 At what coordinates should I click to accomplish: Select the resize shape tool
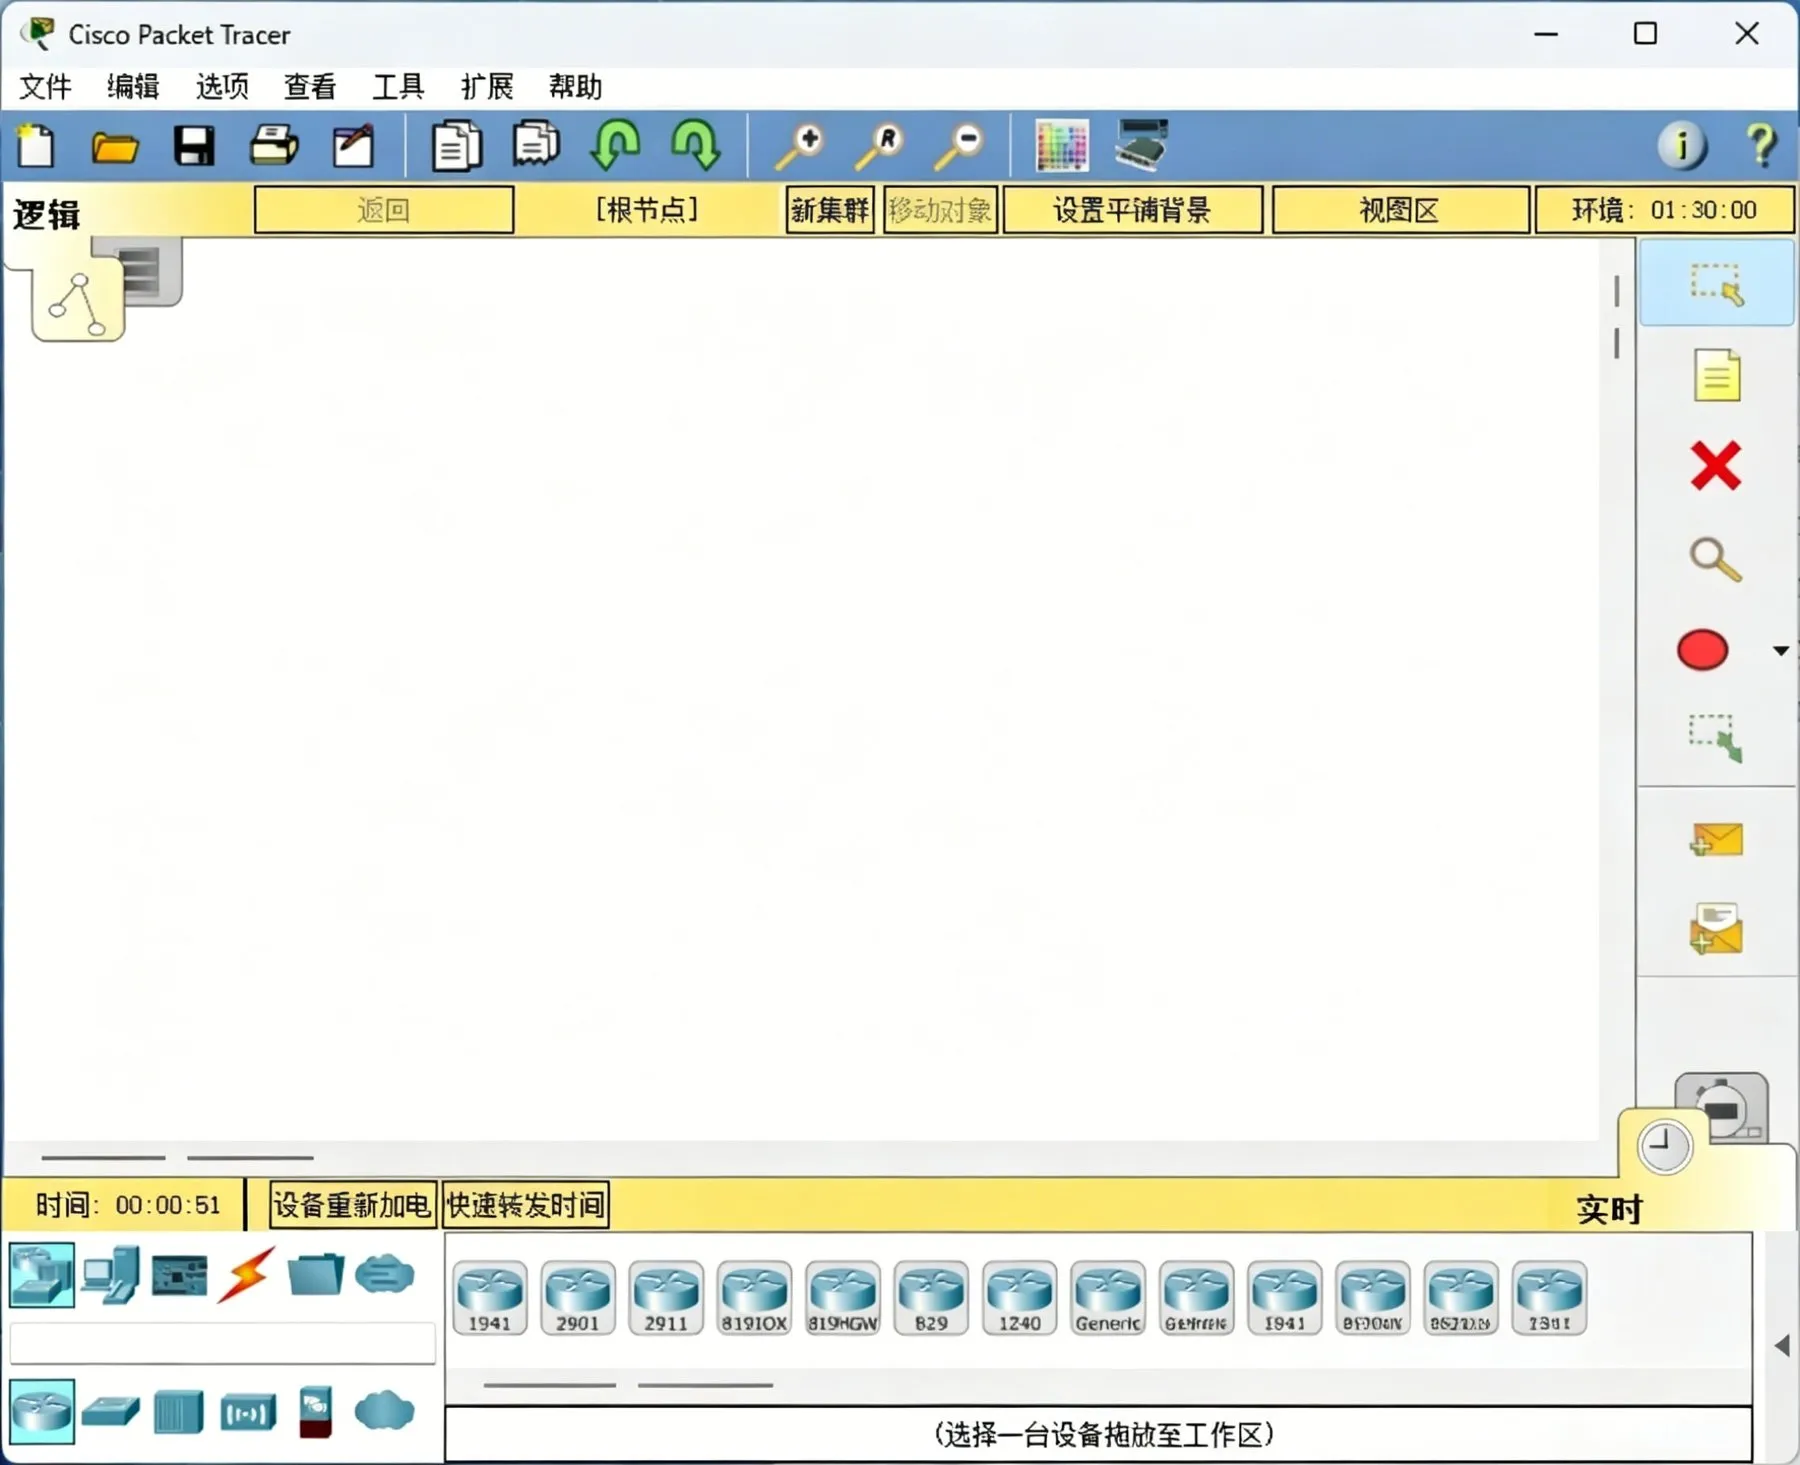[x=1716, y=739]
